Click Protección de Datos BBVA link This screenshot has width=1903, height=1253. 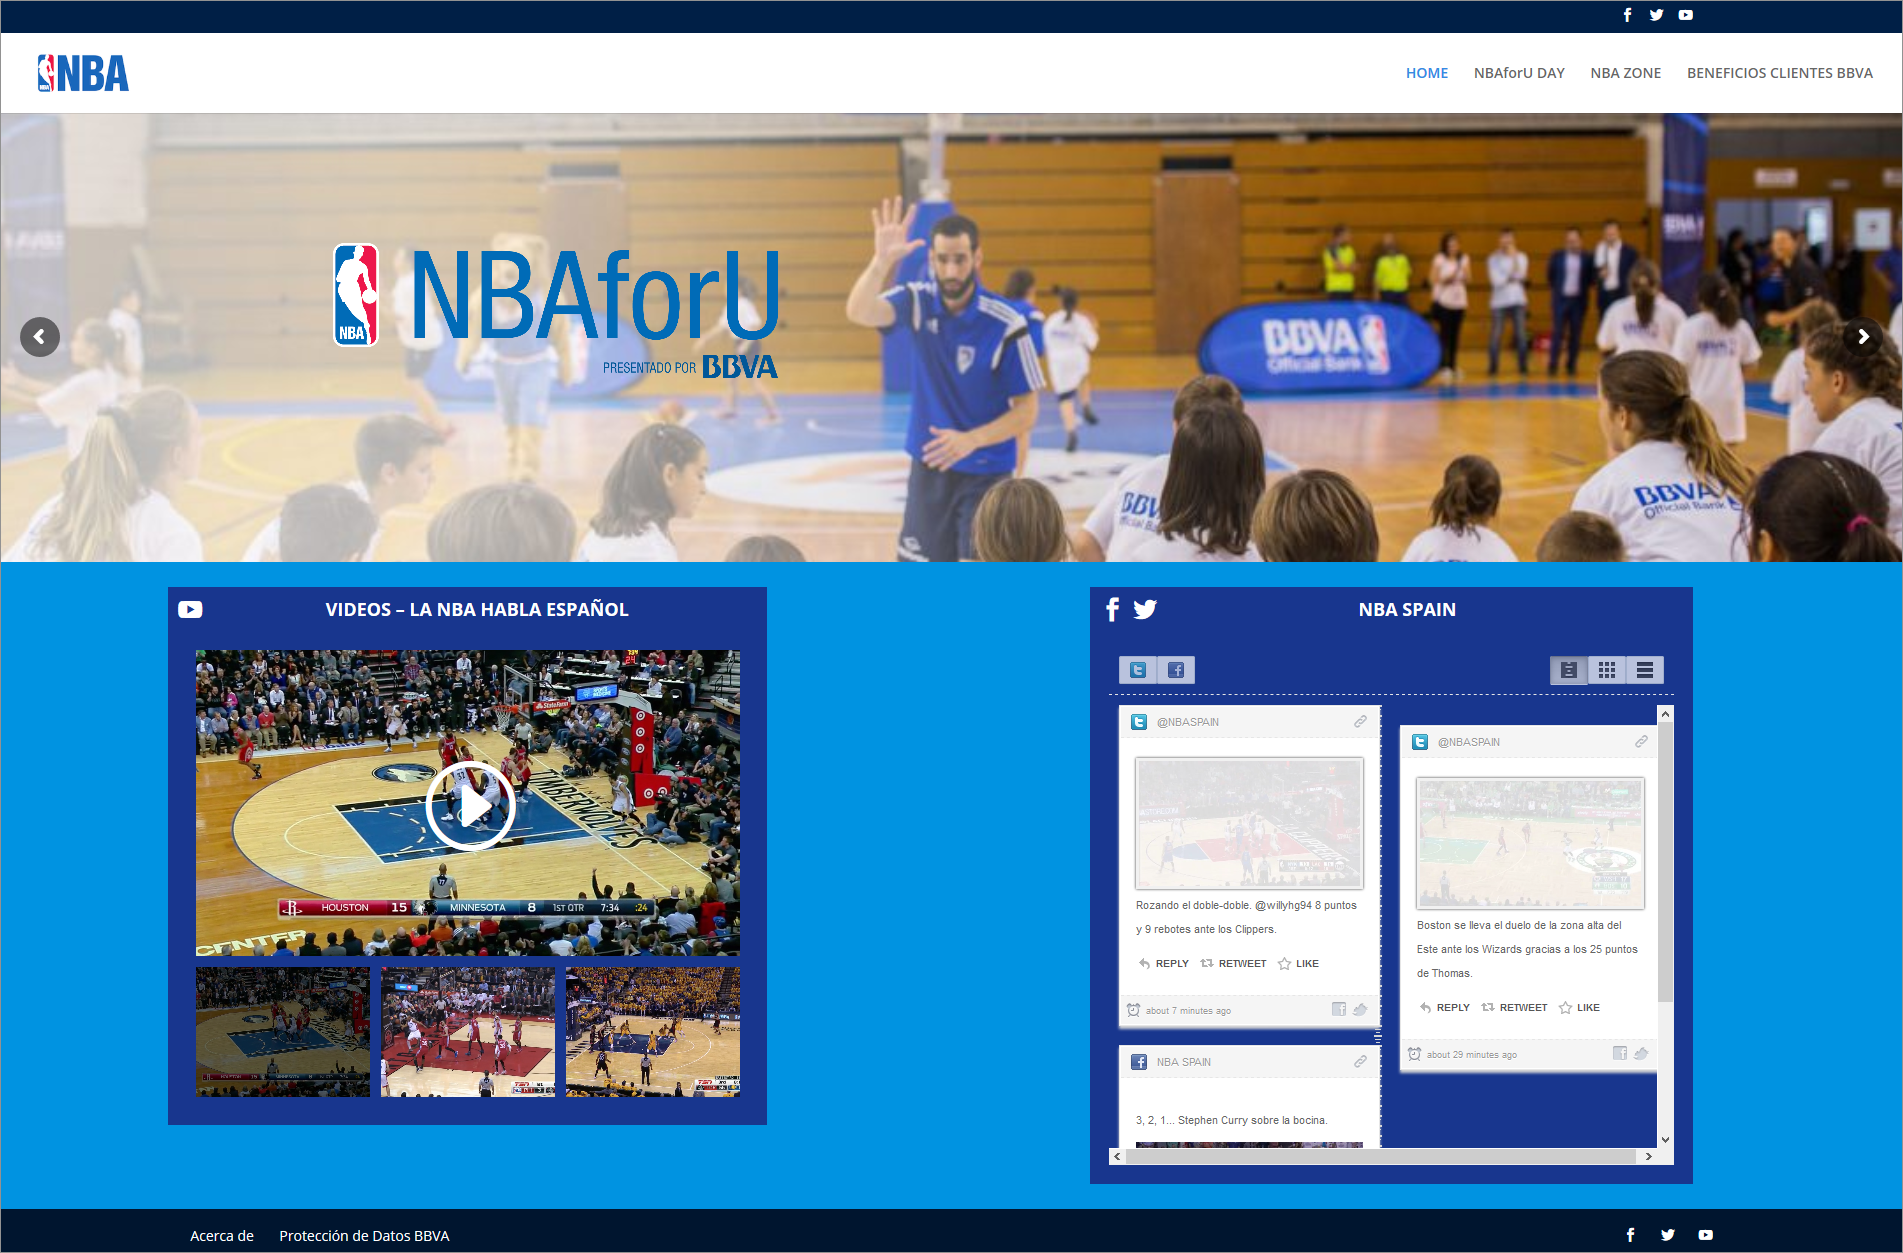[x=364, y=1236]
